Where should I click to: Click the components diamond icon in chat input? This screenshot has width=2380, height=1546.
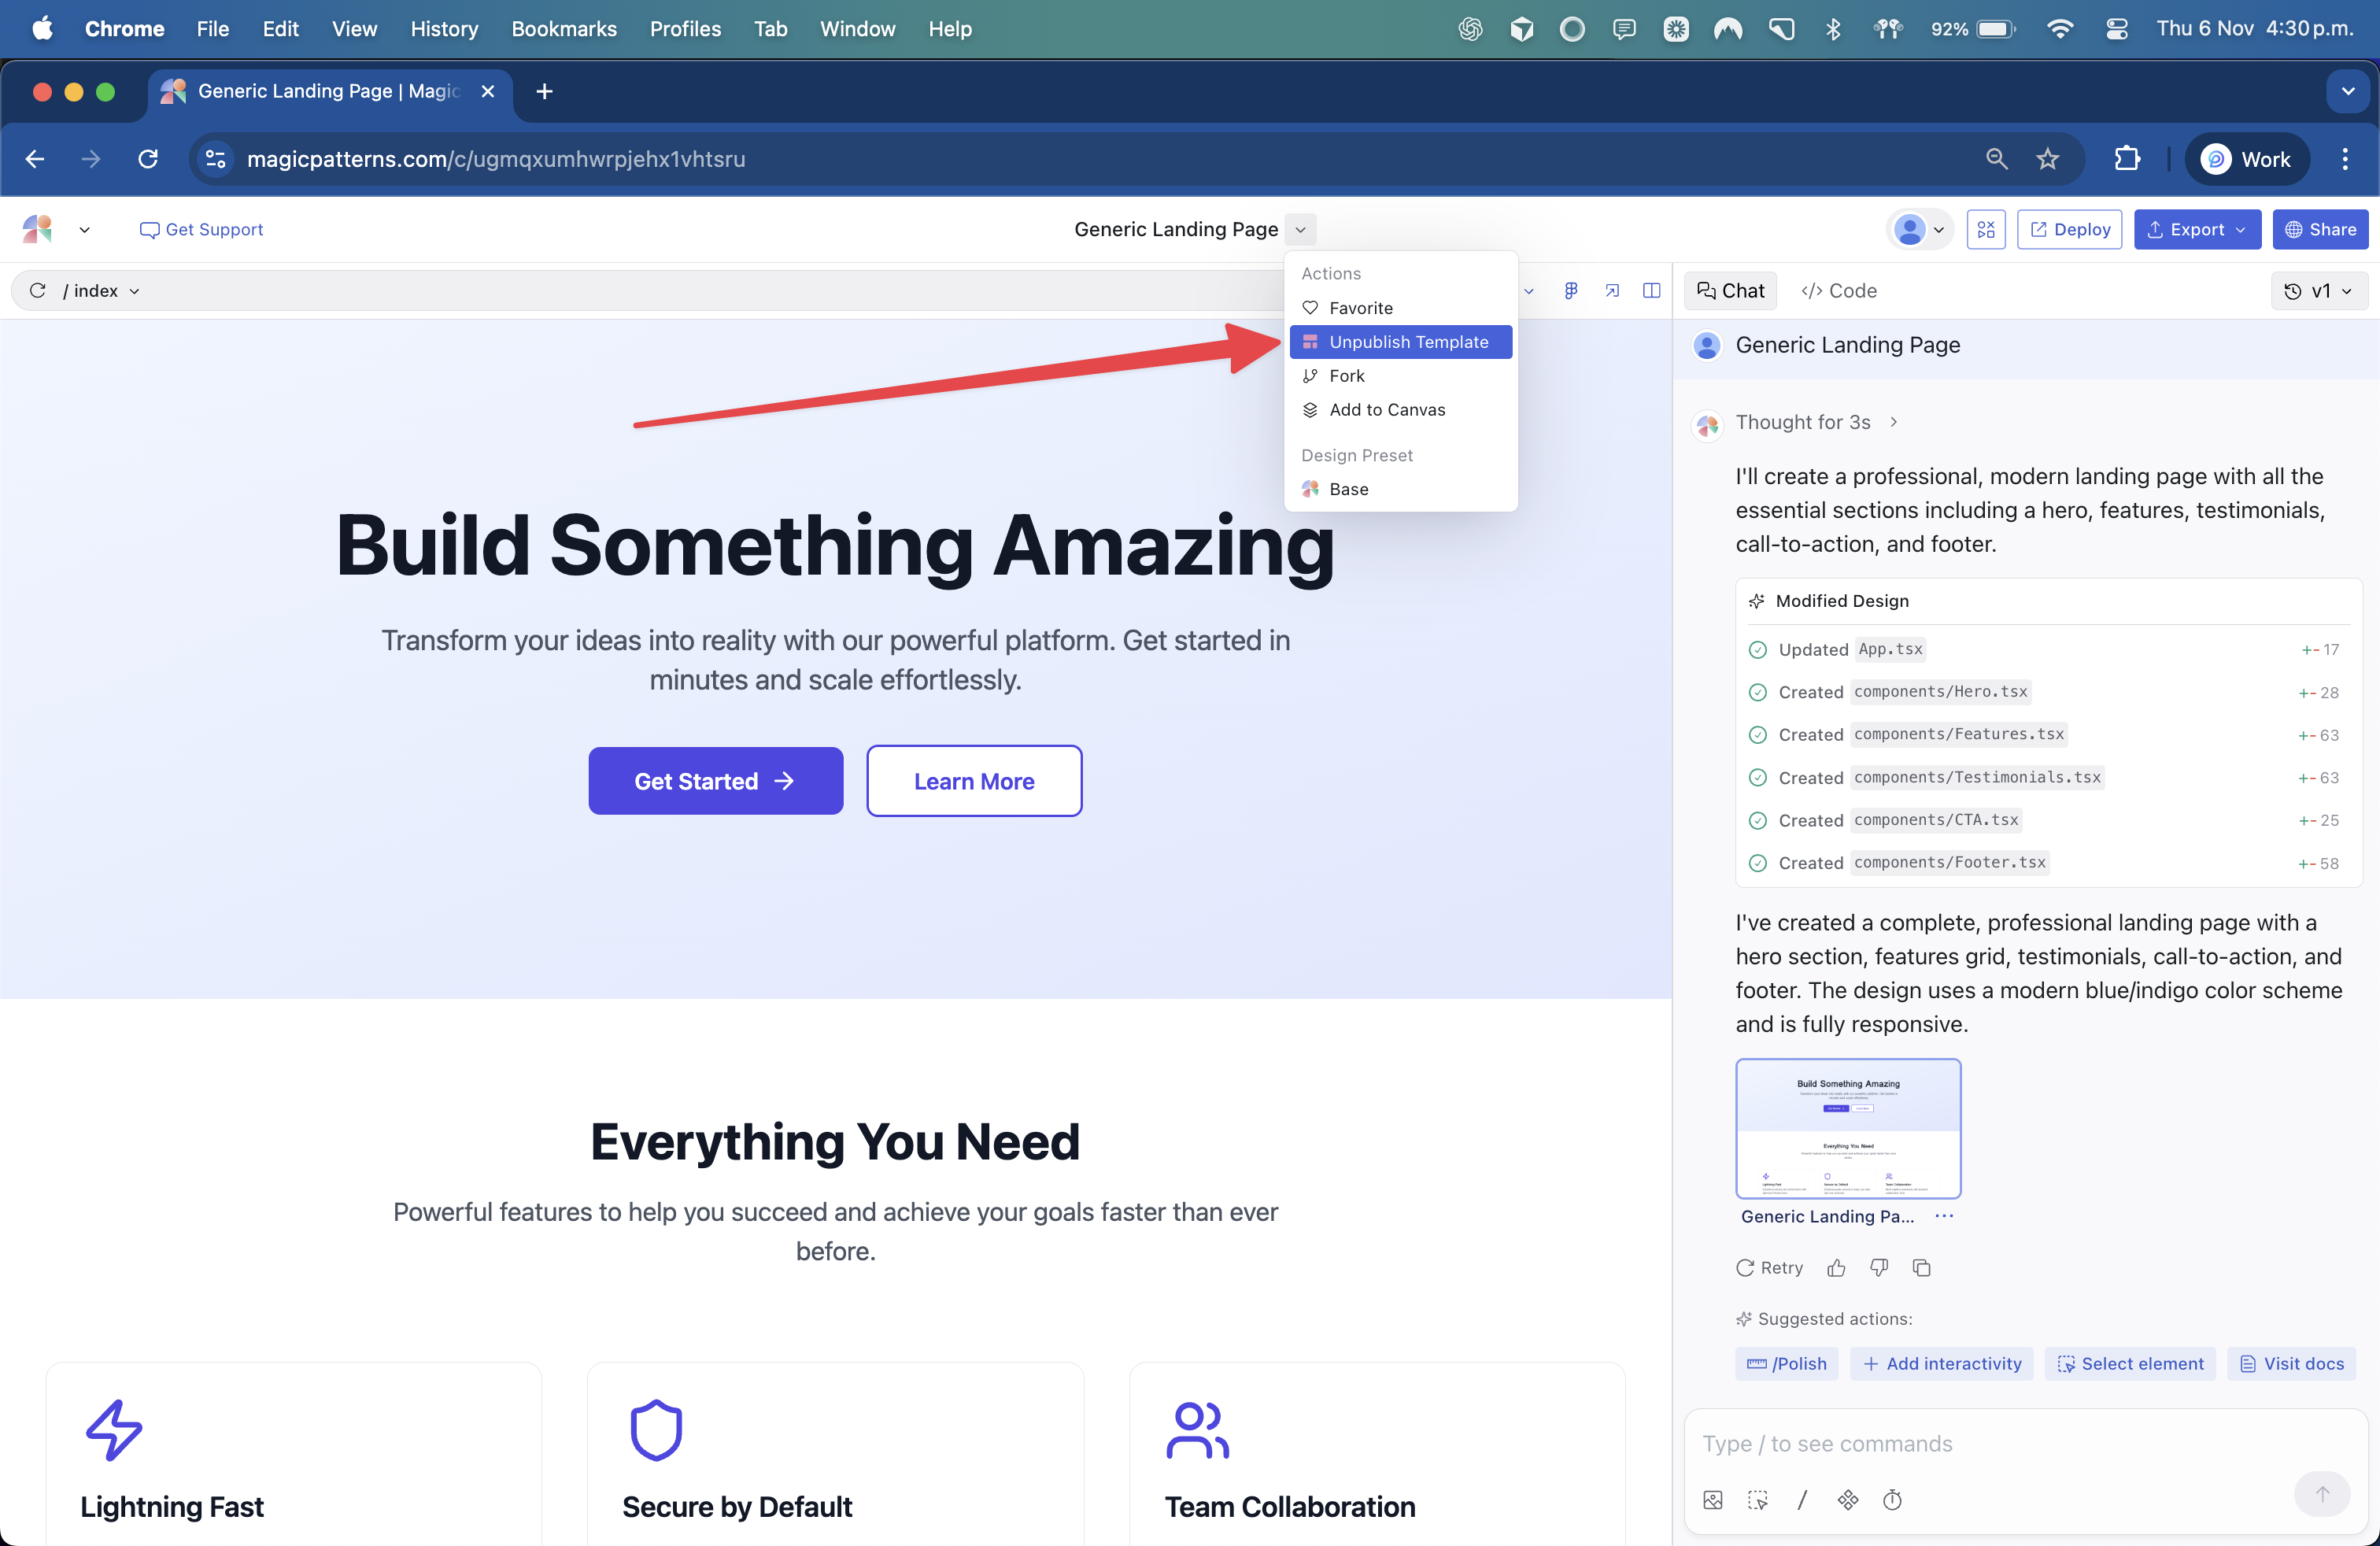(1847, 1499)
